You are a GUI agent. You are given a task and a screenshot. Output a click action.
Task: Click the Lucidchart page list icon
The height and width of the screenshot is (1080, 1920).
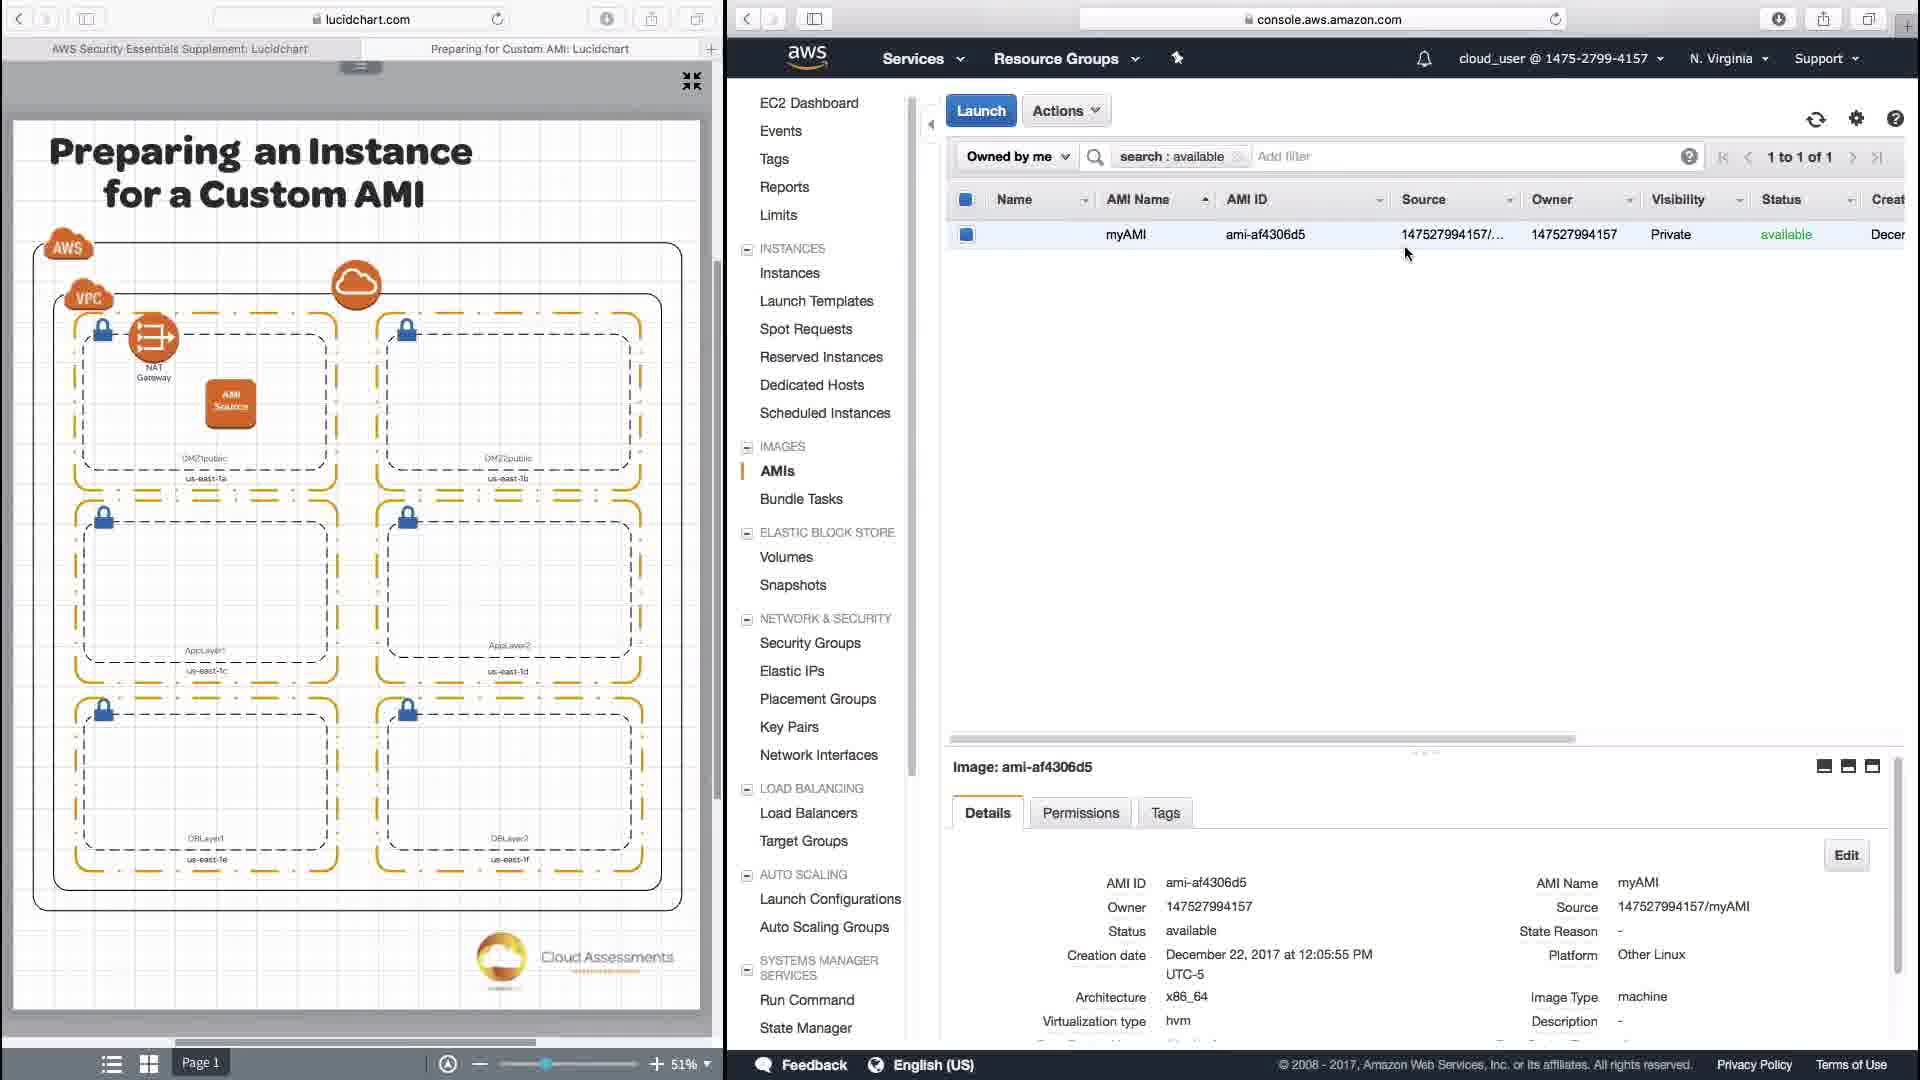tap(112, 1064)
